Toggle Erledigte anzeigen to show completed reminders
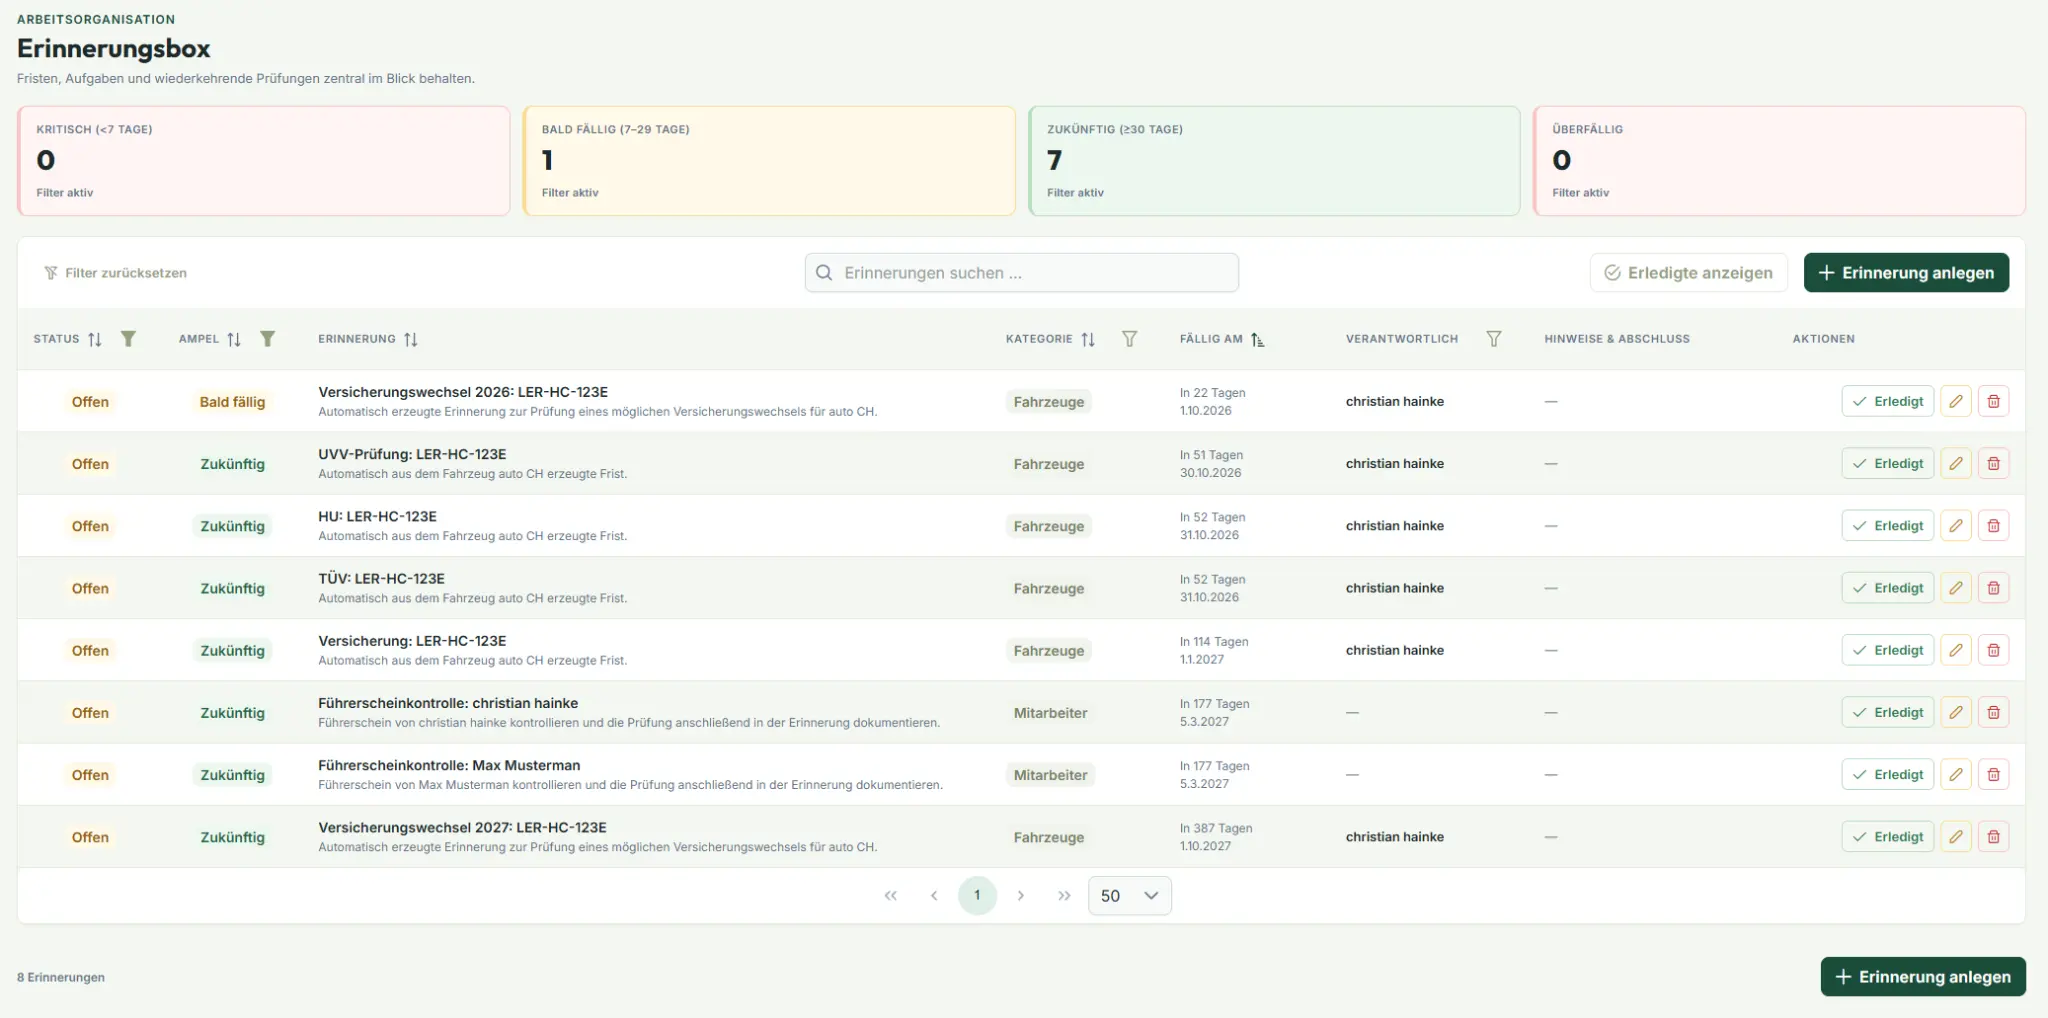Screen dimensions: 2048x1018 tap(1688, 273)
